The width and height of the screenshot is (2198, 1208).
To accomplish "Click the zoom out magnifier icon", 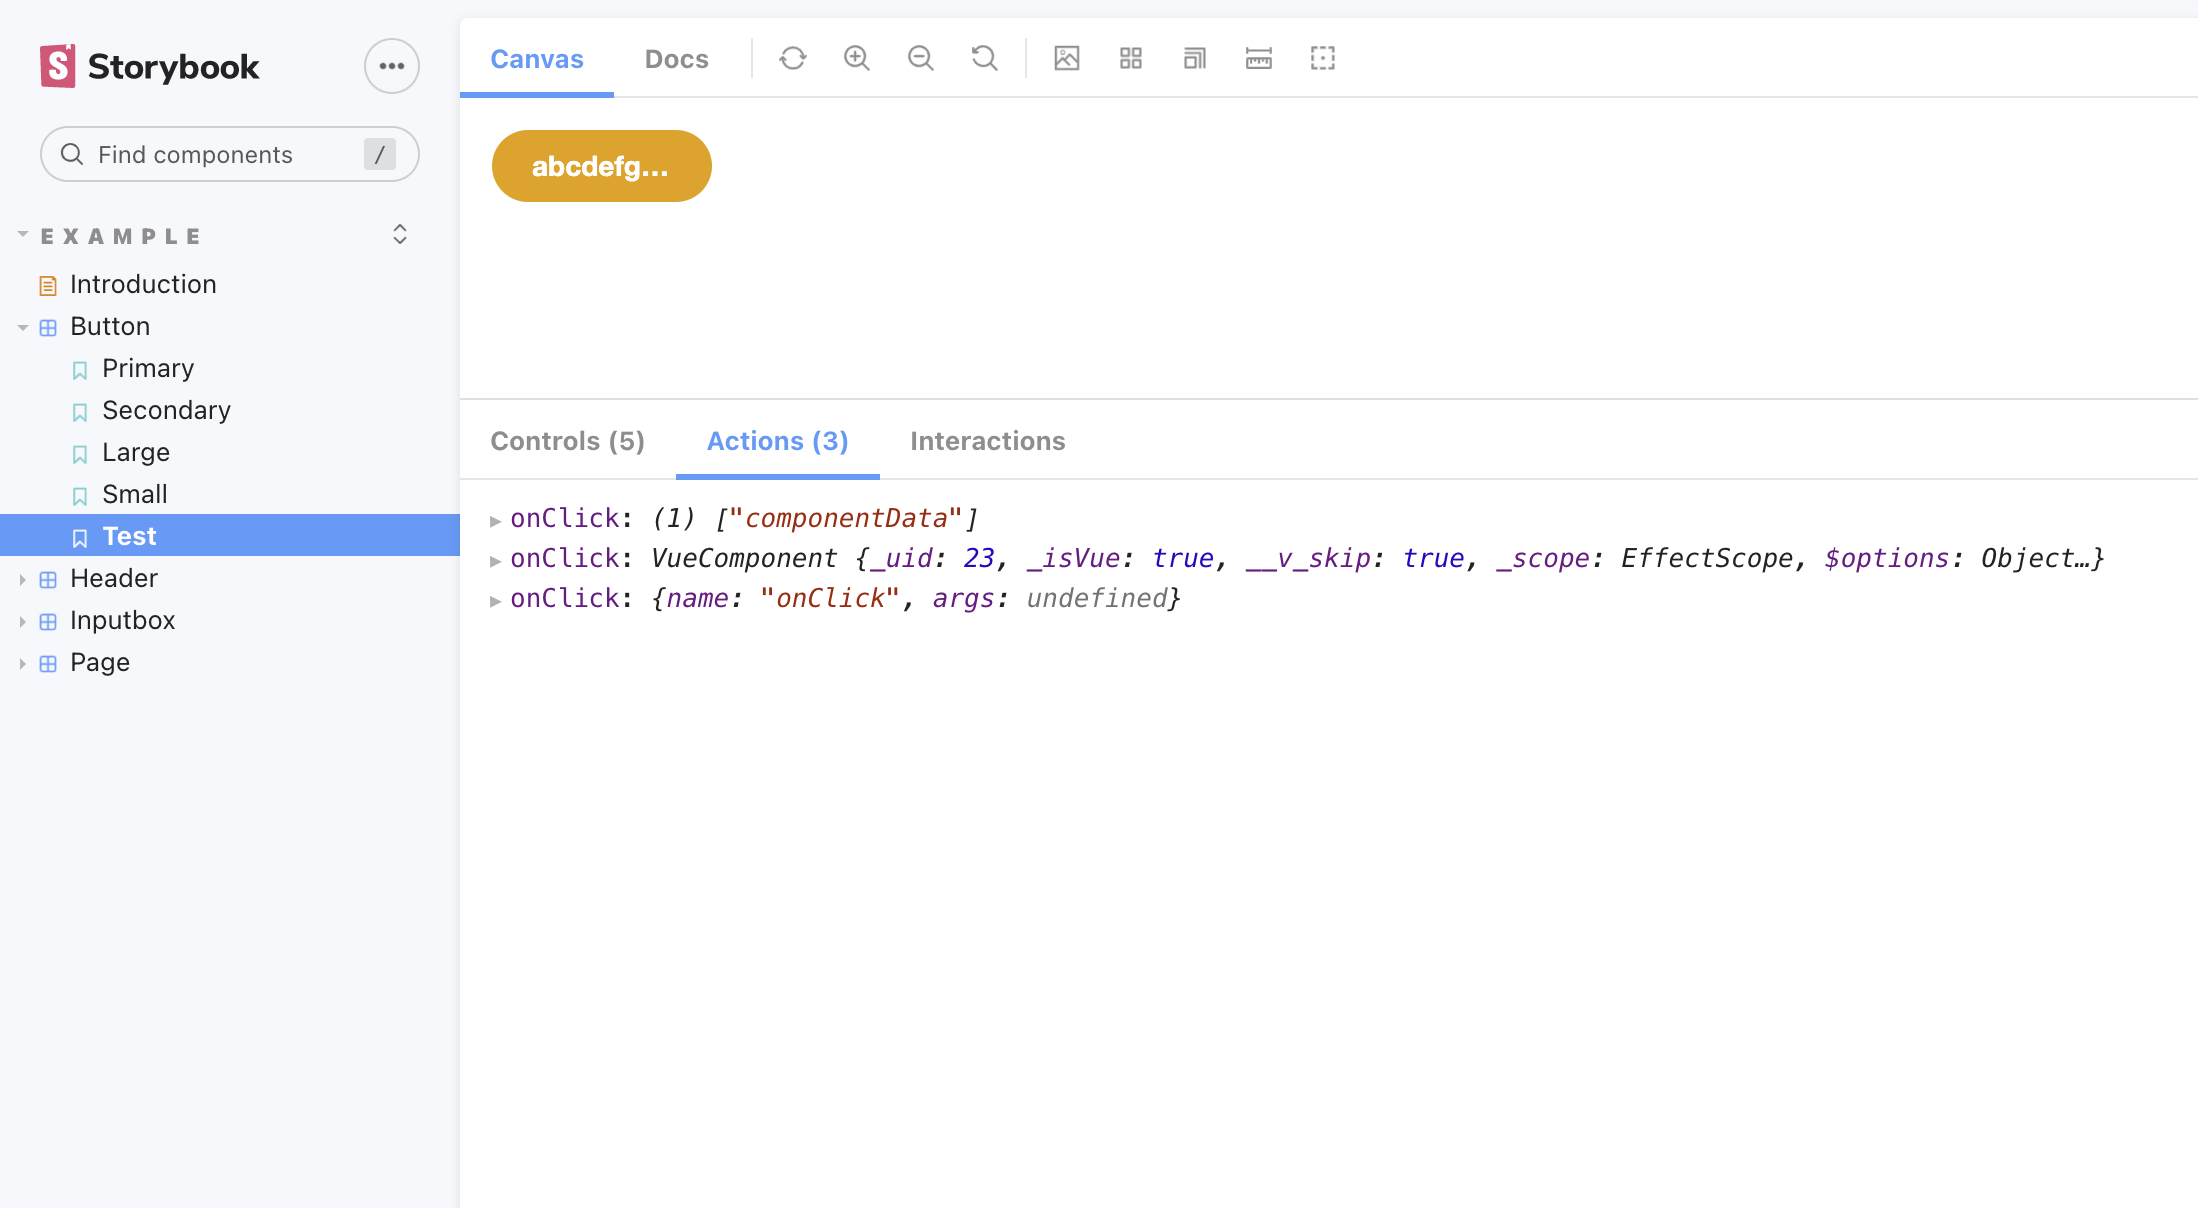I will pos(921,58).
